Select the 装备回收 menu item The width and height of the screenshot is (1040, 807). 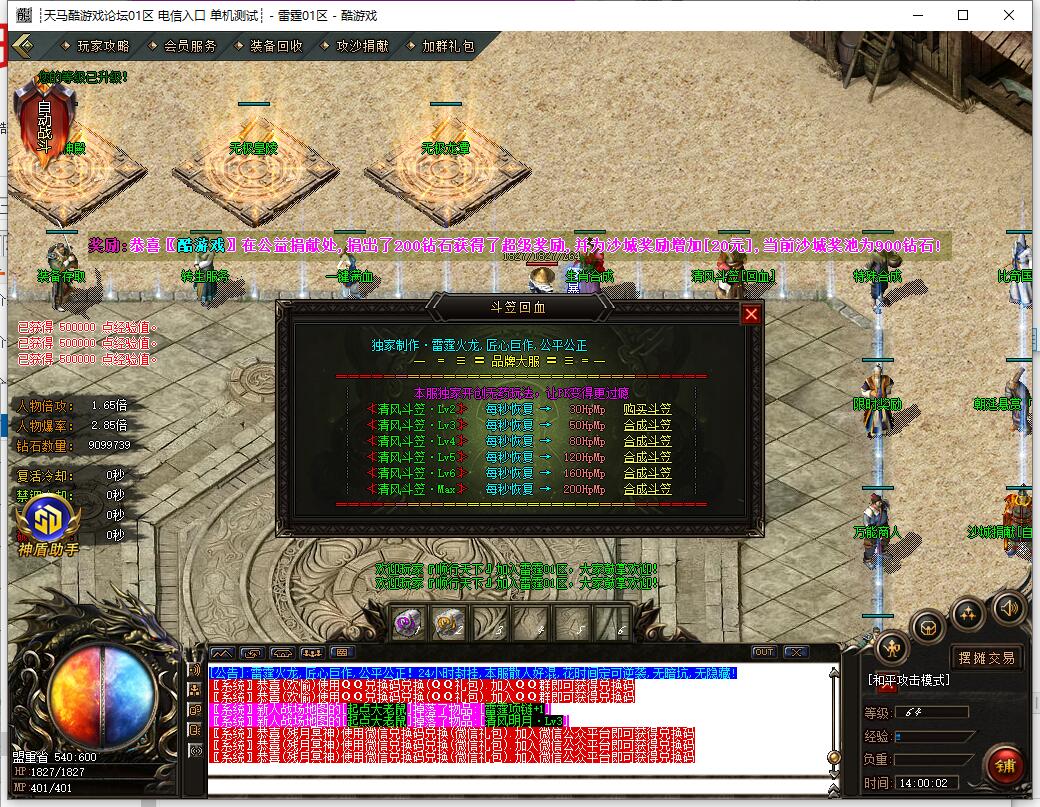[x=276, y=46]
